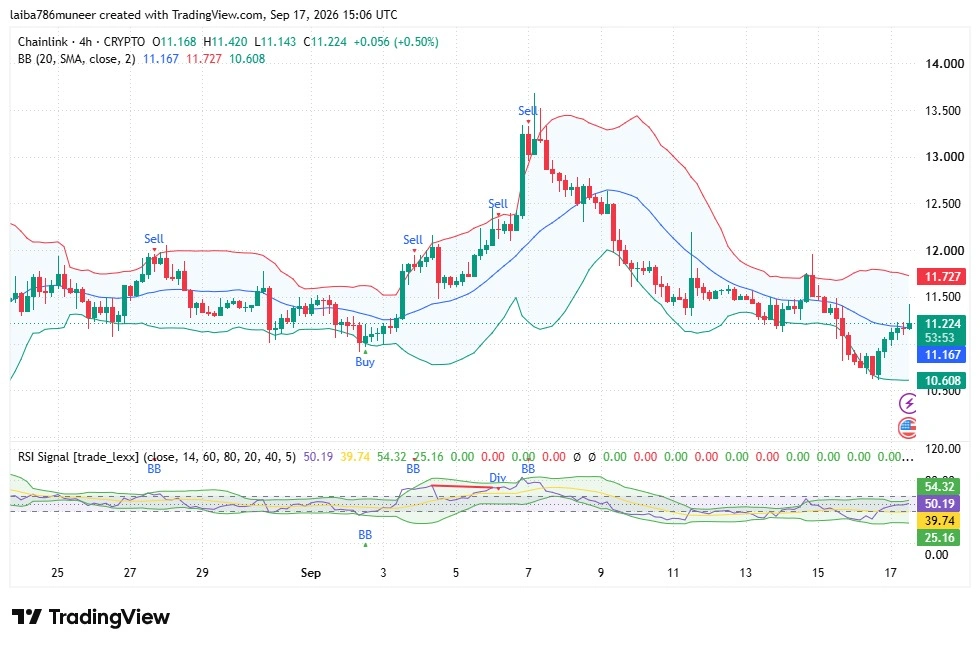This screenshot has height=647, width=980.
Task: Click the 12.000 price axis label
Action: pyautogui.click(x=944, y=251)
